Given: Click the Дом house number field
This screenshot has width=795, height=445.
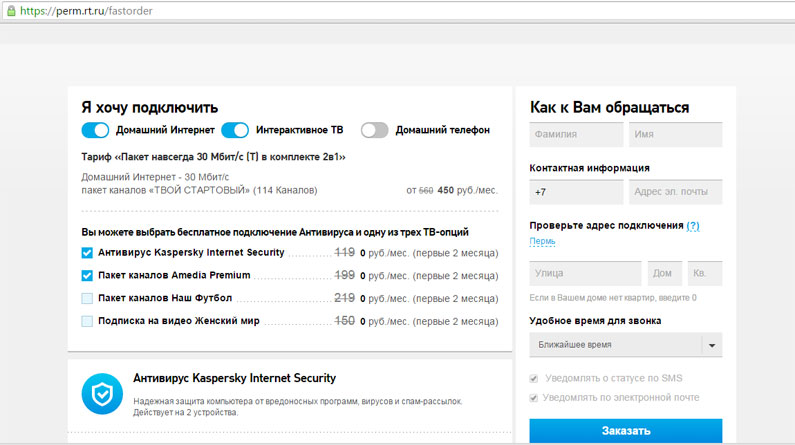Looking at the screenshot, I should point(664,273).
